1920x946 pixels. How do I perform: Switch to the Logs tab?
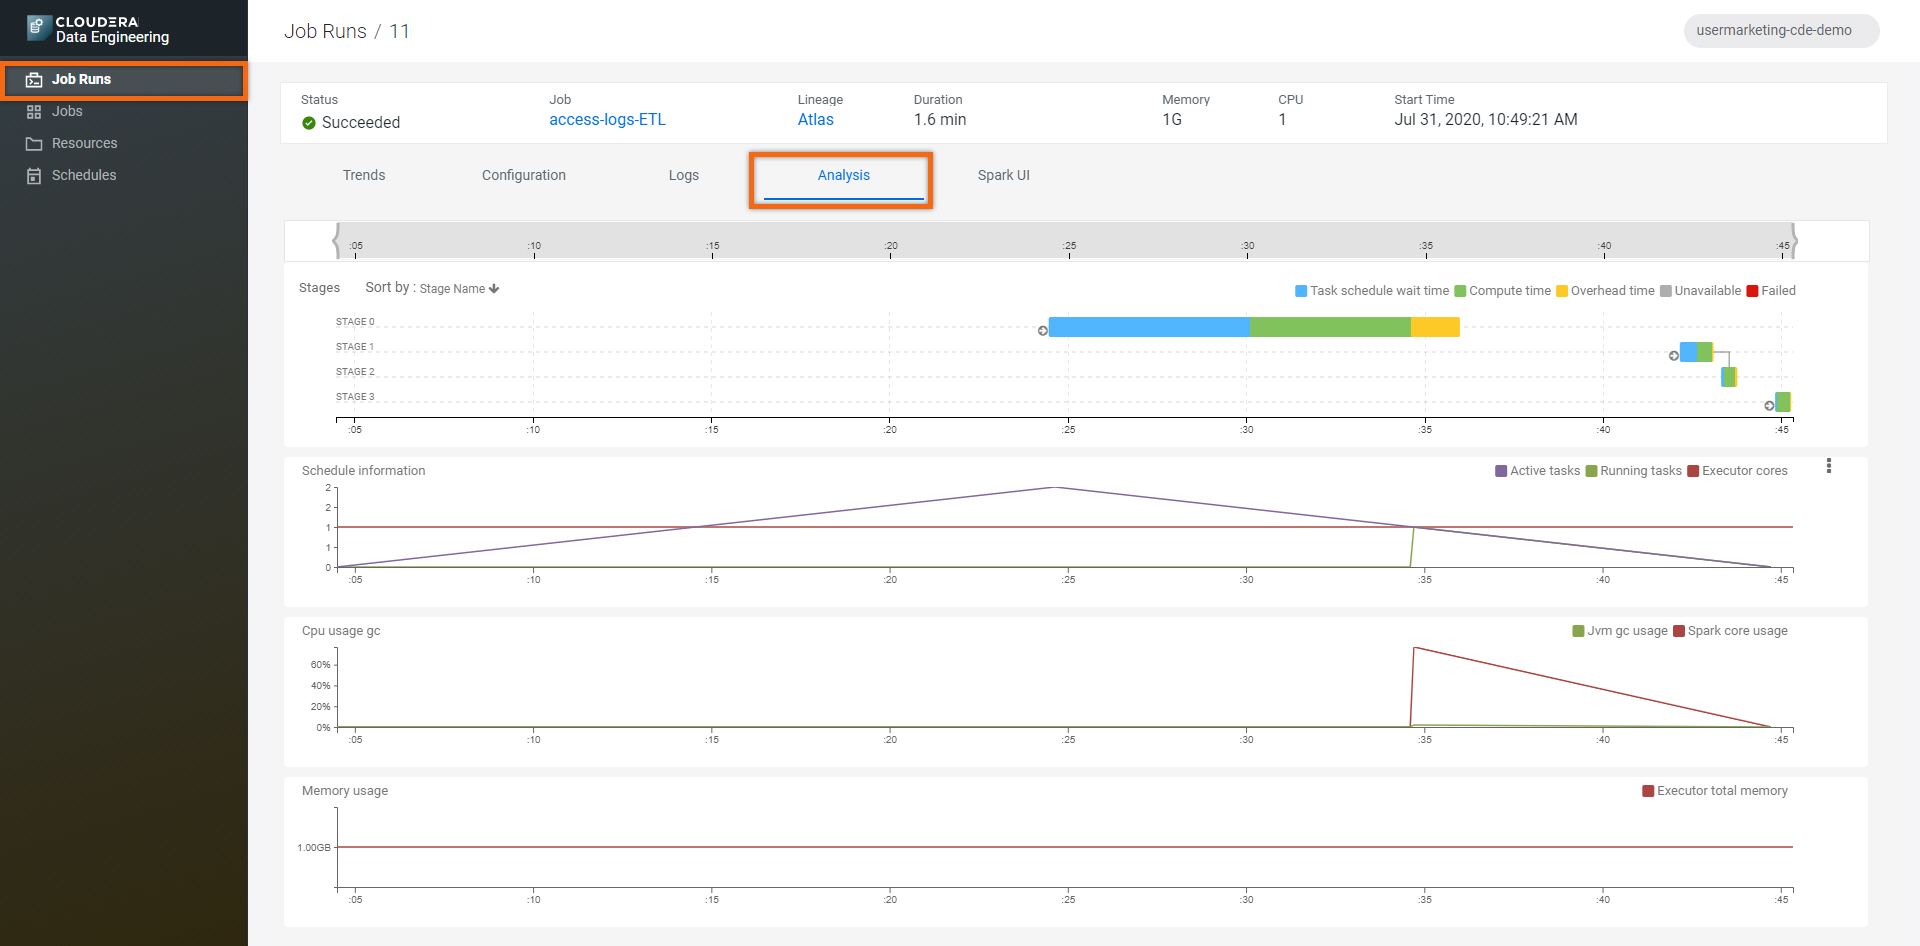[683, 176]
